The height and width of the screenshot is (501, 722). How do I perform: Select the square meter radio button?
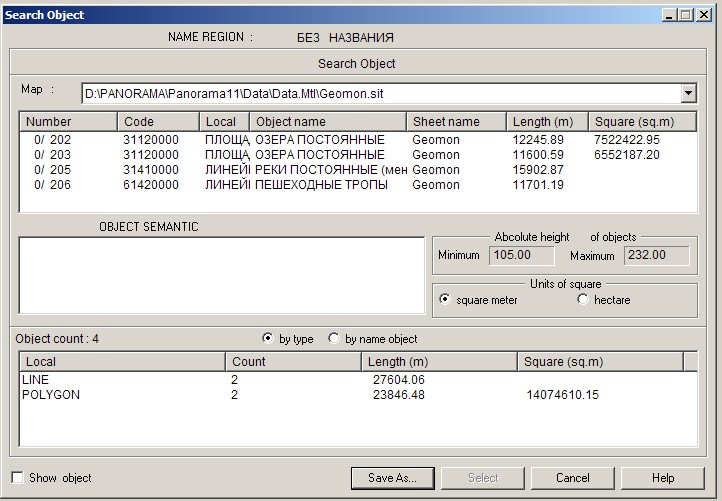(x=446, y=300)
